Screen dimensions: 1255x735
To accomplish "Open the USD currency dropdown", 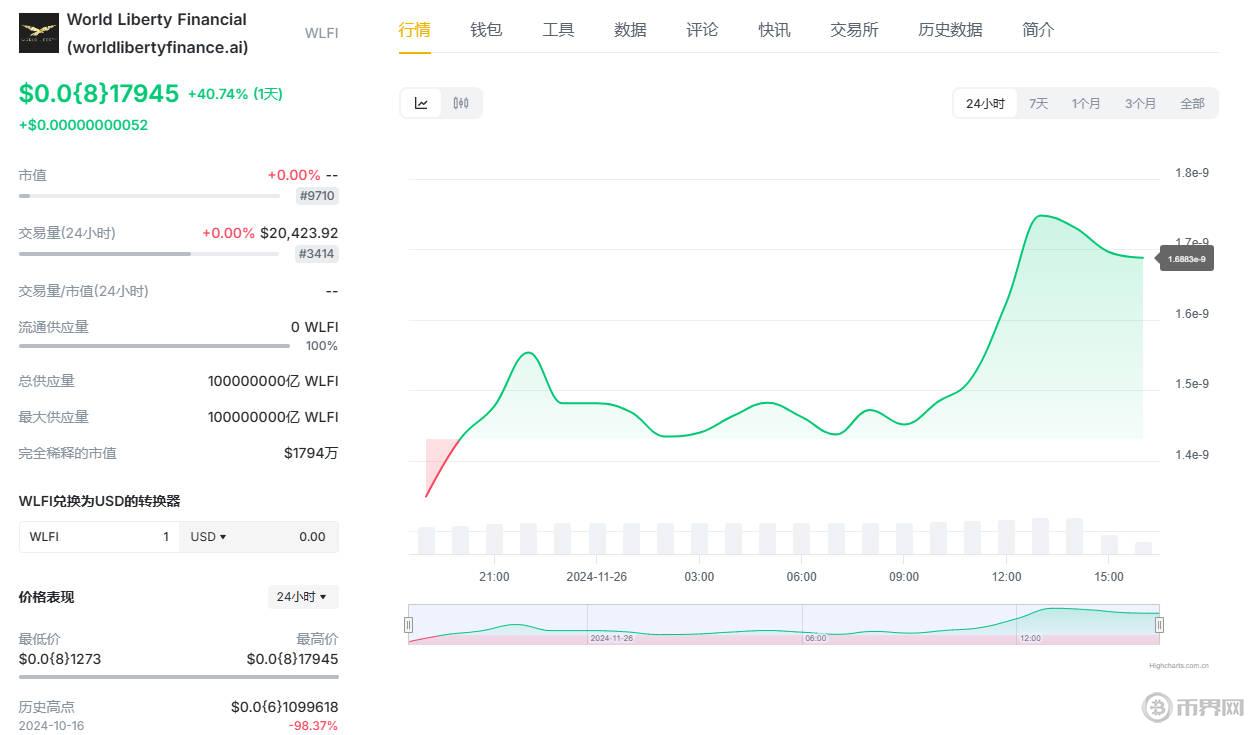I will pyautogui.click(x=208, y=537).
